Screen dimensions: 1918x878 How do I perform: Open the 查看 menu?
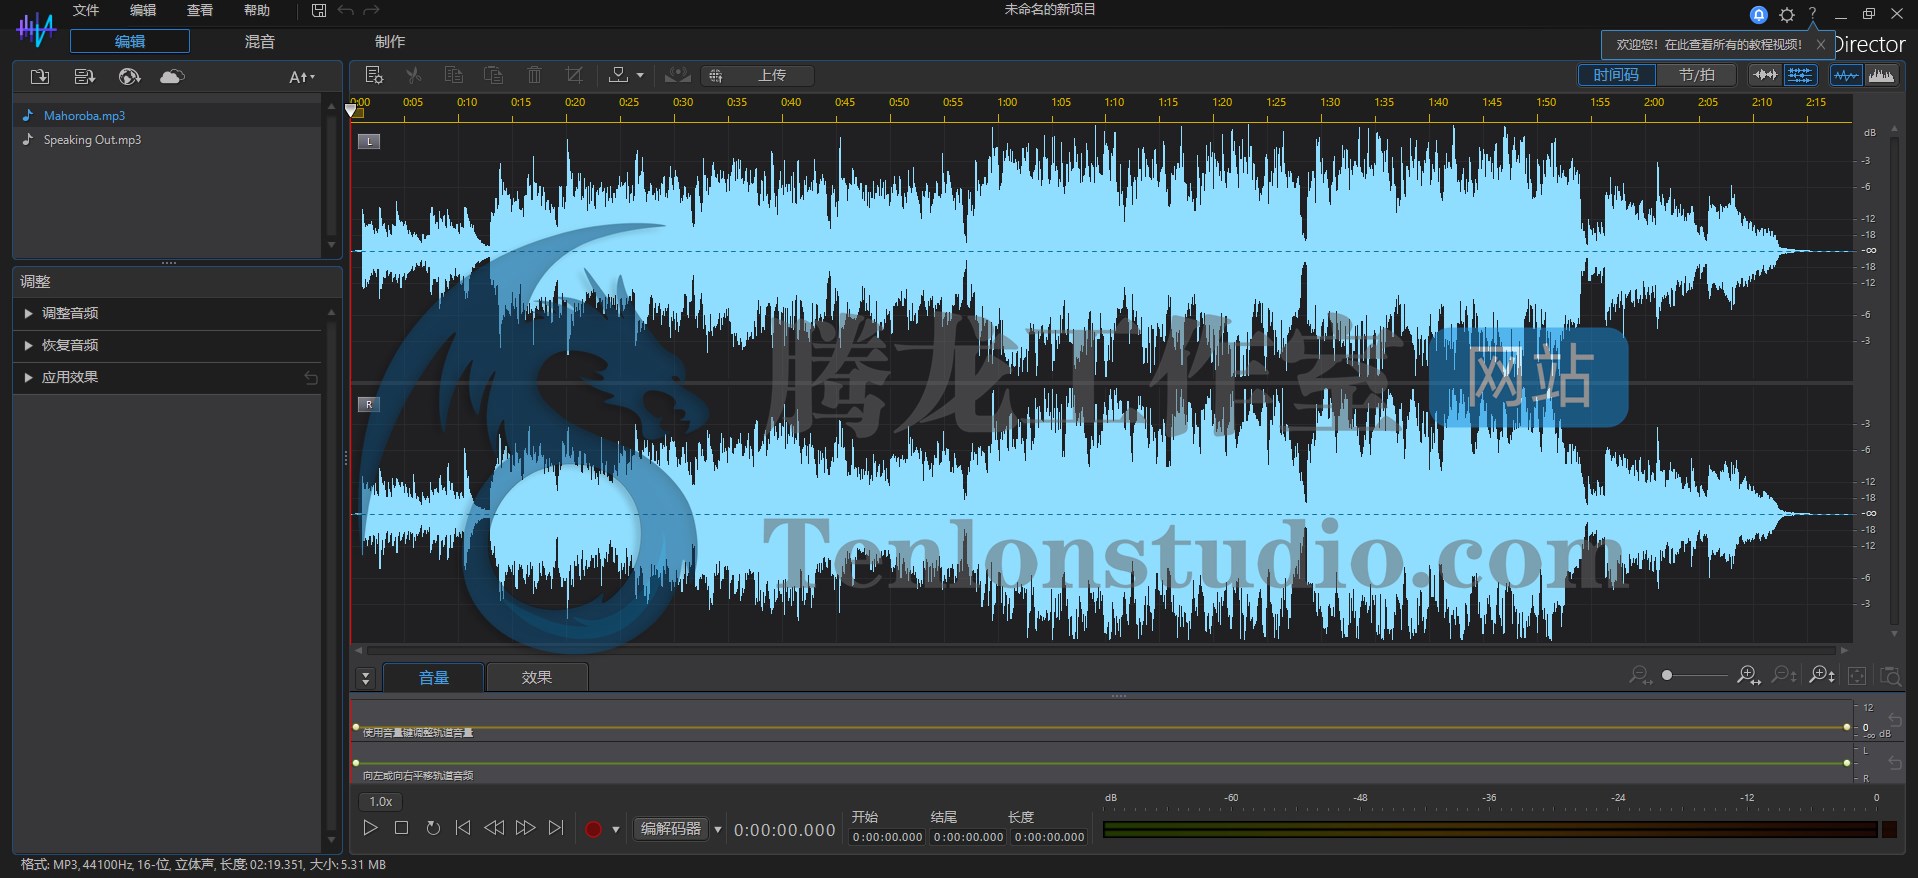pyautogui.click(x=200, y=10)
